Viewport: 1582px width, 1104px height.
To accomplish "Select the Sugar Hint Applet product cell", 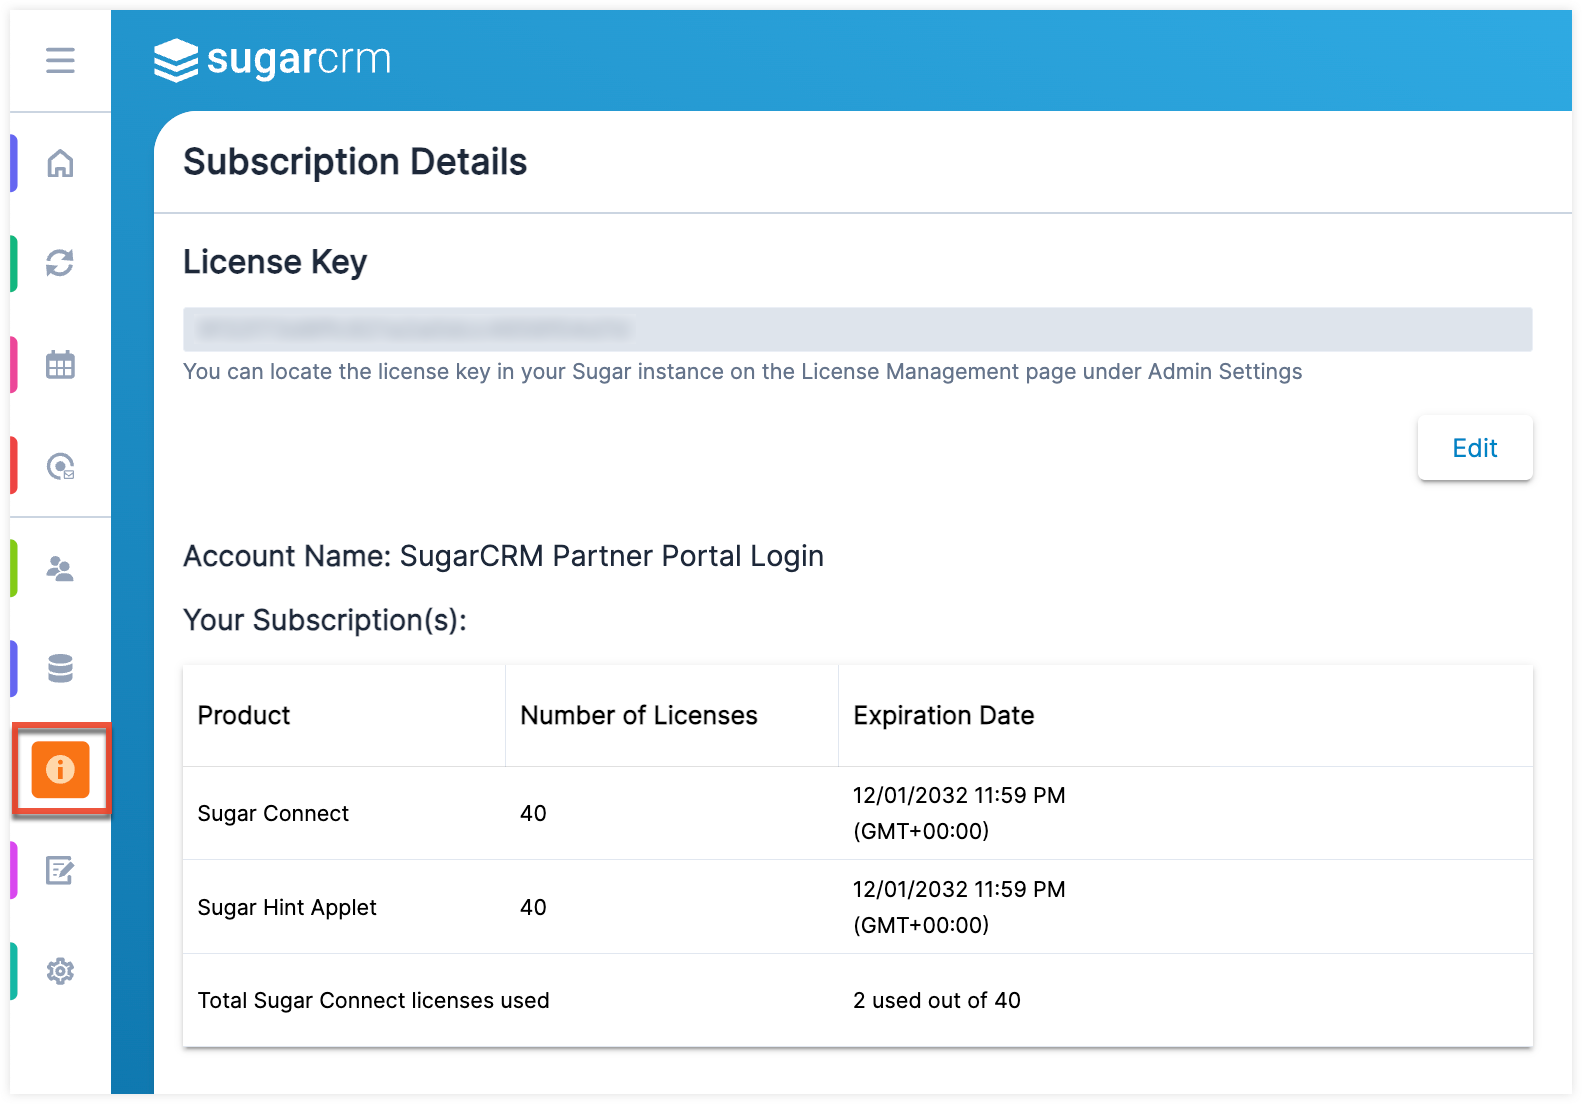I will click(x=287, y=908).
